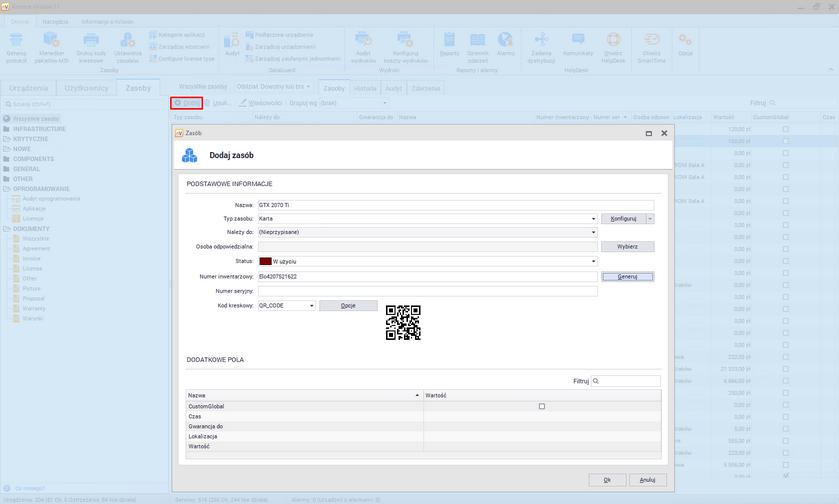The image size is (839, 504).
Task: Switch to the Użytkownicy tab
Action: pos(86,88)
